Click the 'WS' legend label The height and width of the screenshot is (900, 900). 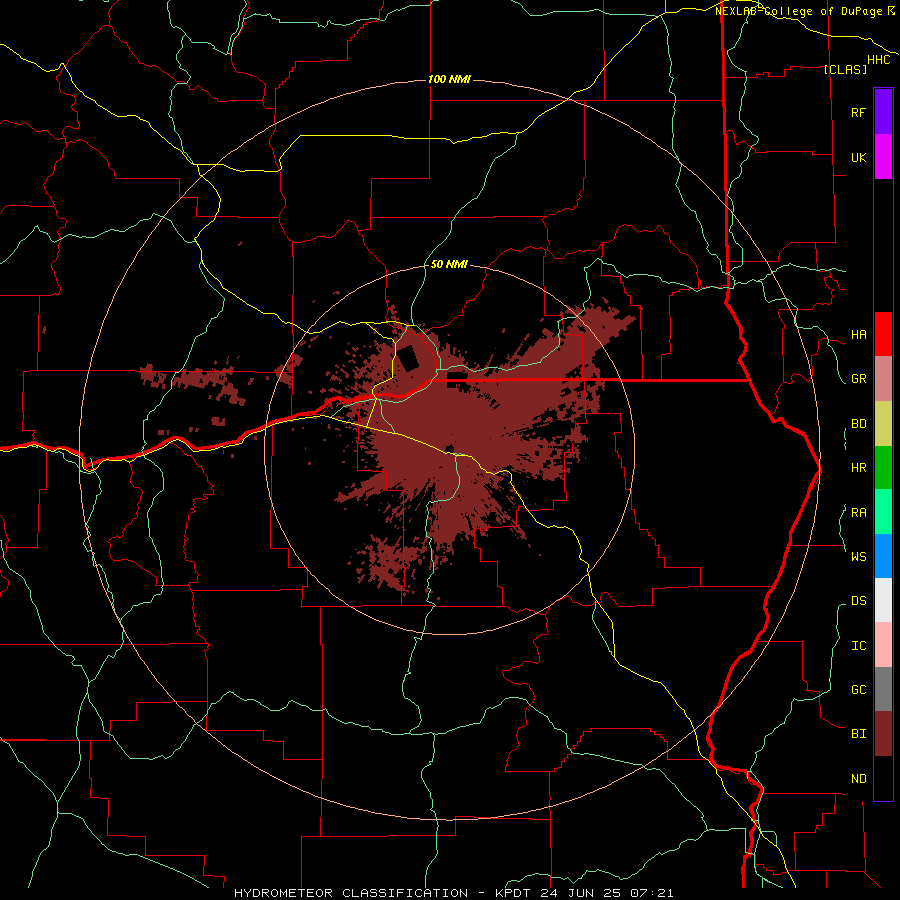point(859,557)
